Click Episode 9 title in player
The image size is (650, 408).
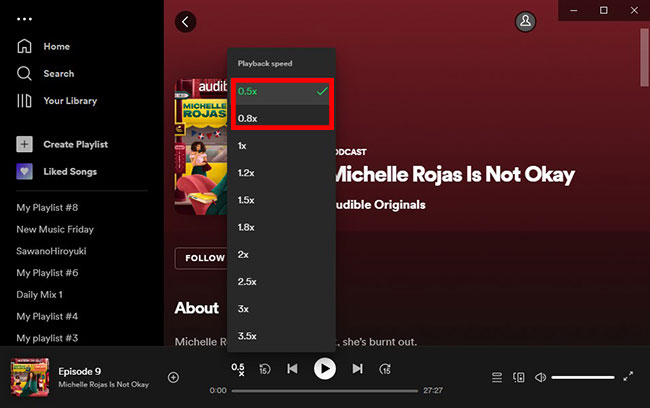tap(80, 371)
